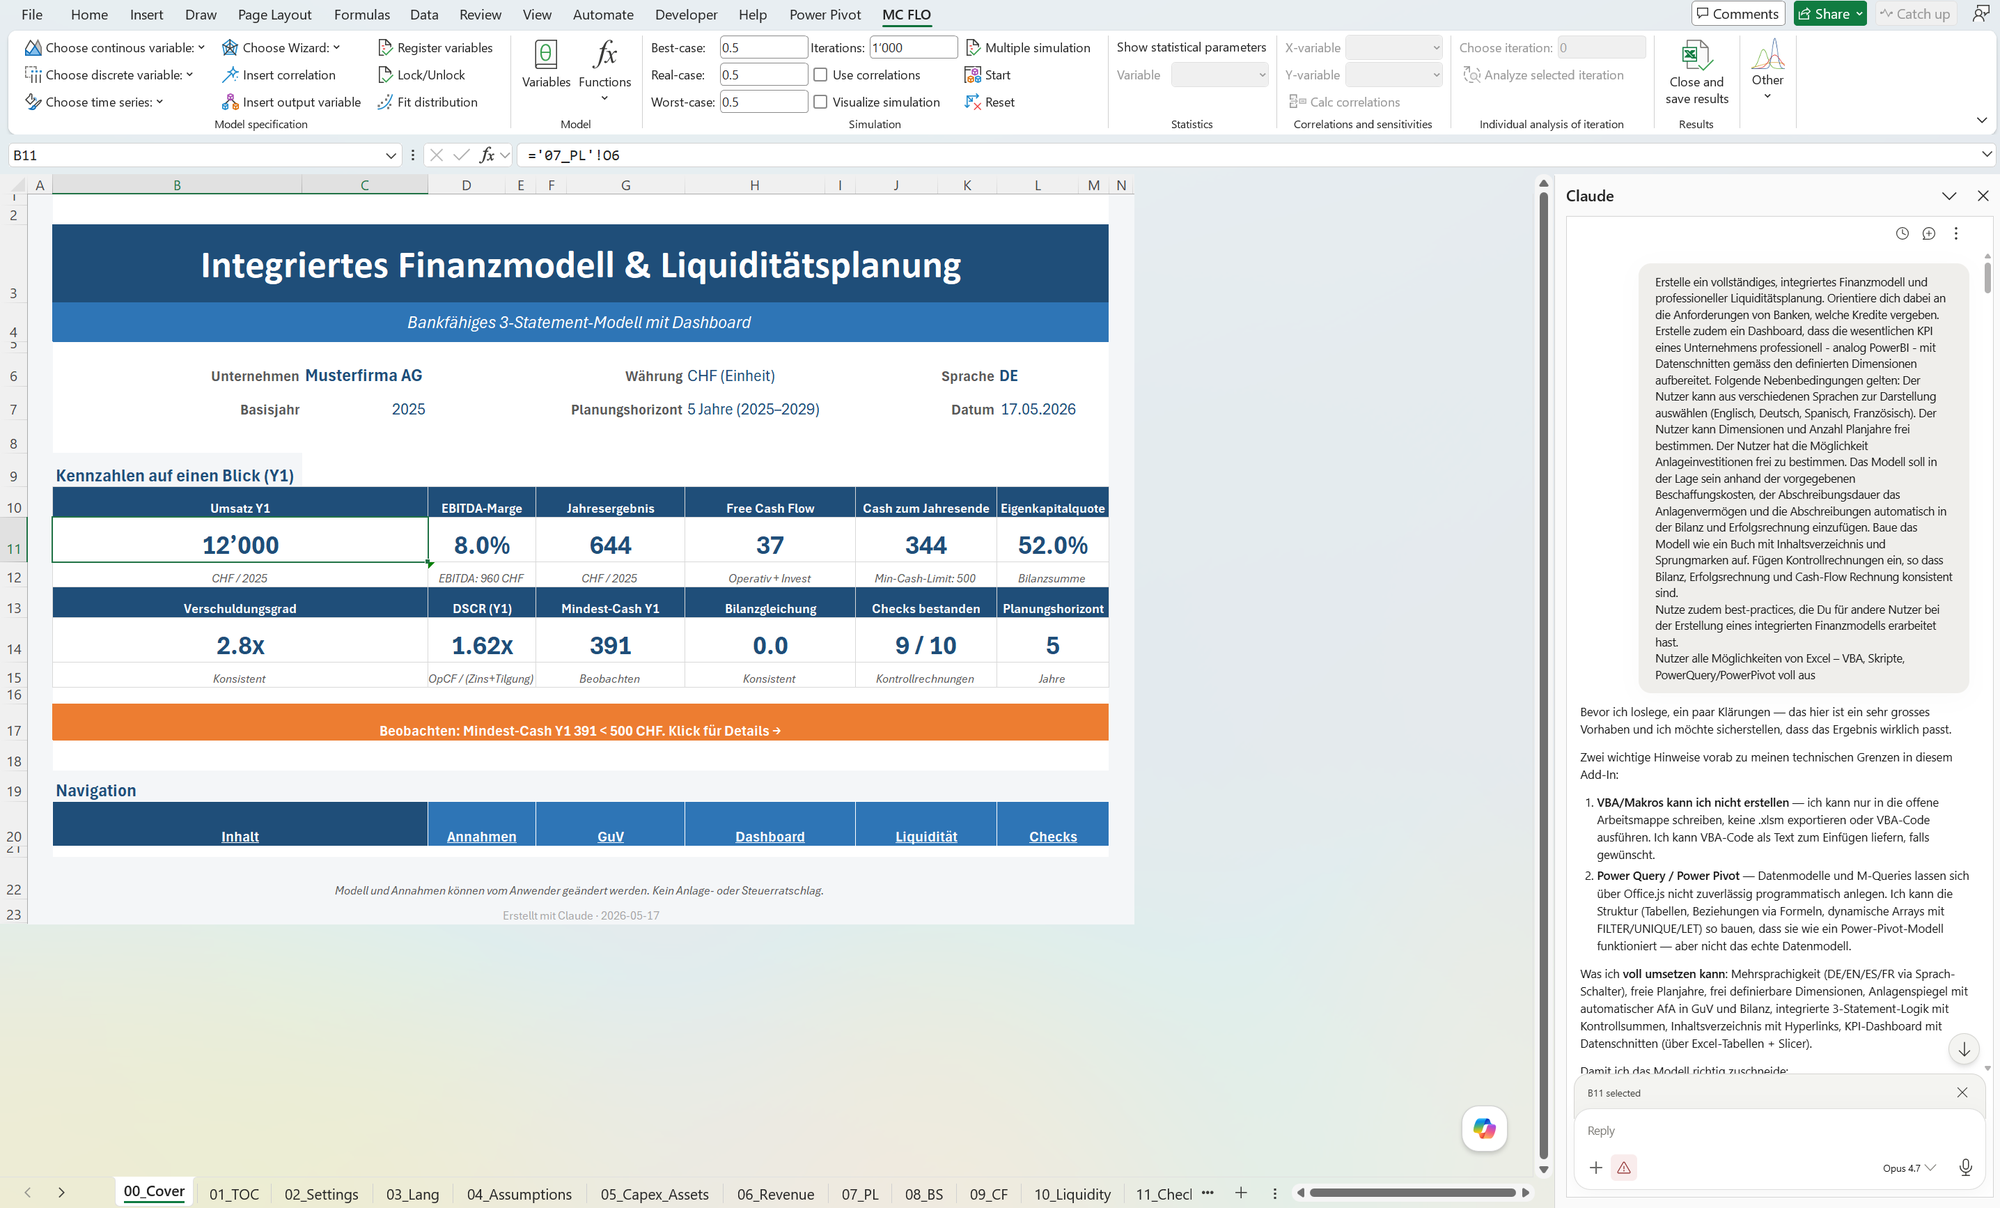The image size is (2000, 1208).
Task: Open chat history clock icon in Claude pane
Action: 1902,233
